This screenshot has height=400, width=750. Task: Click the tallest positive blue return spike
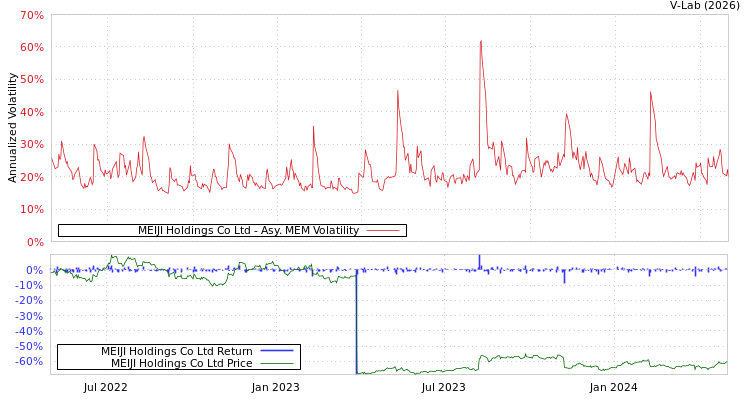tap(479, 261)
